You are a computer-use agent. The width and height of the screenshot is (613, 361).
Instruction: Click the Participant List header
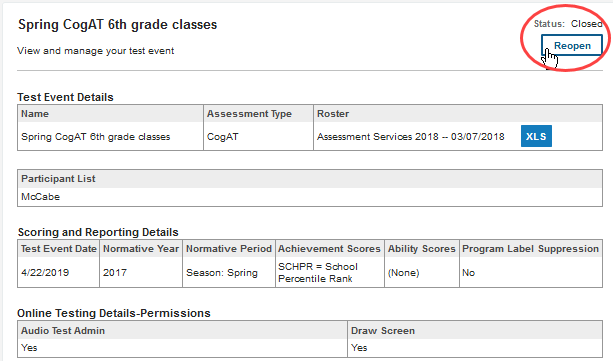click(x=58, y=179)
